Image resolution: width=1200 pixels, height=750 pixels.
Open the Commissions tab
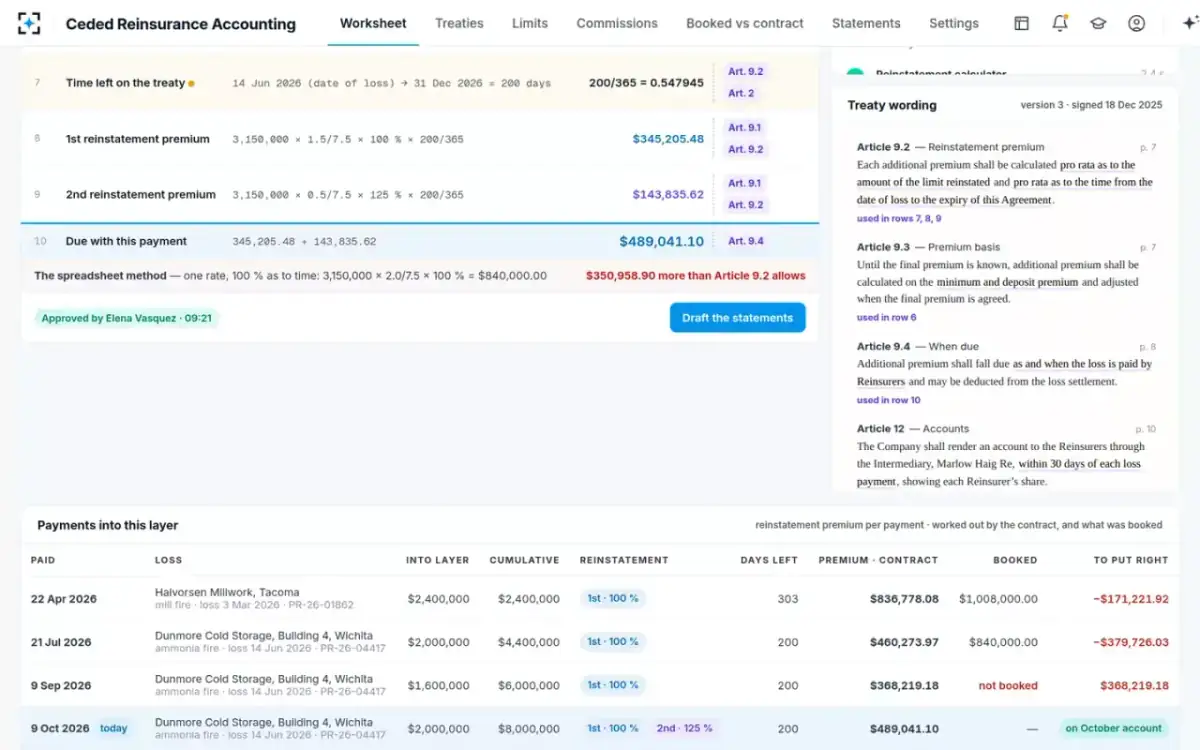click(x=617, y=23)
